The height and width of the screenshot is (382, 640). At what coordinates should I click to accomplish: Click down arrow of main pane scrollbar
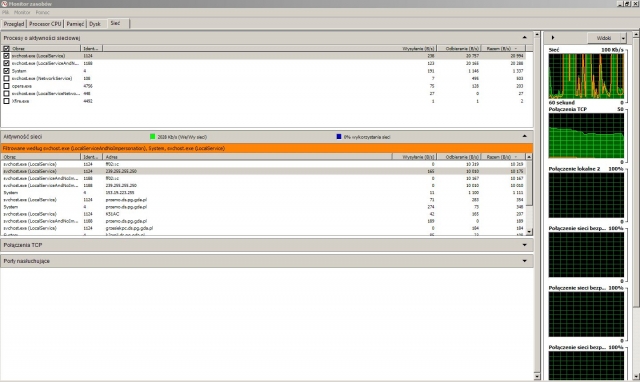[537, 376]
